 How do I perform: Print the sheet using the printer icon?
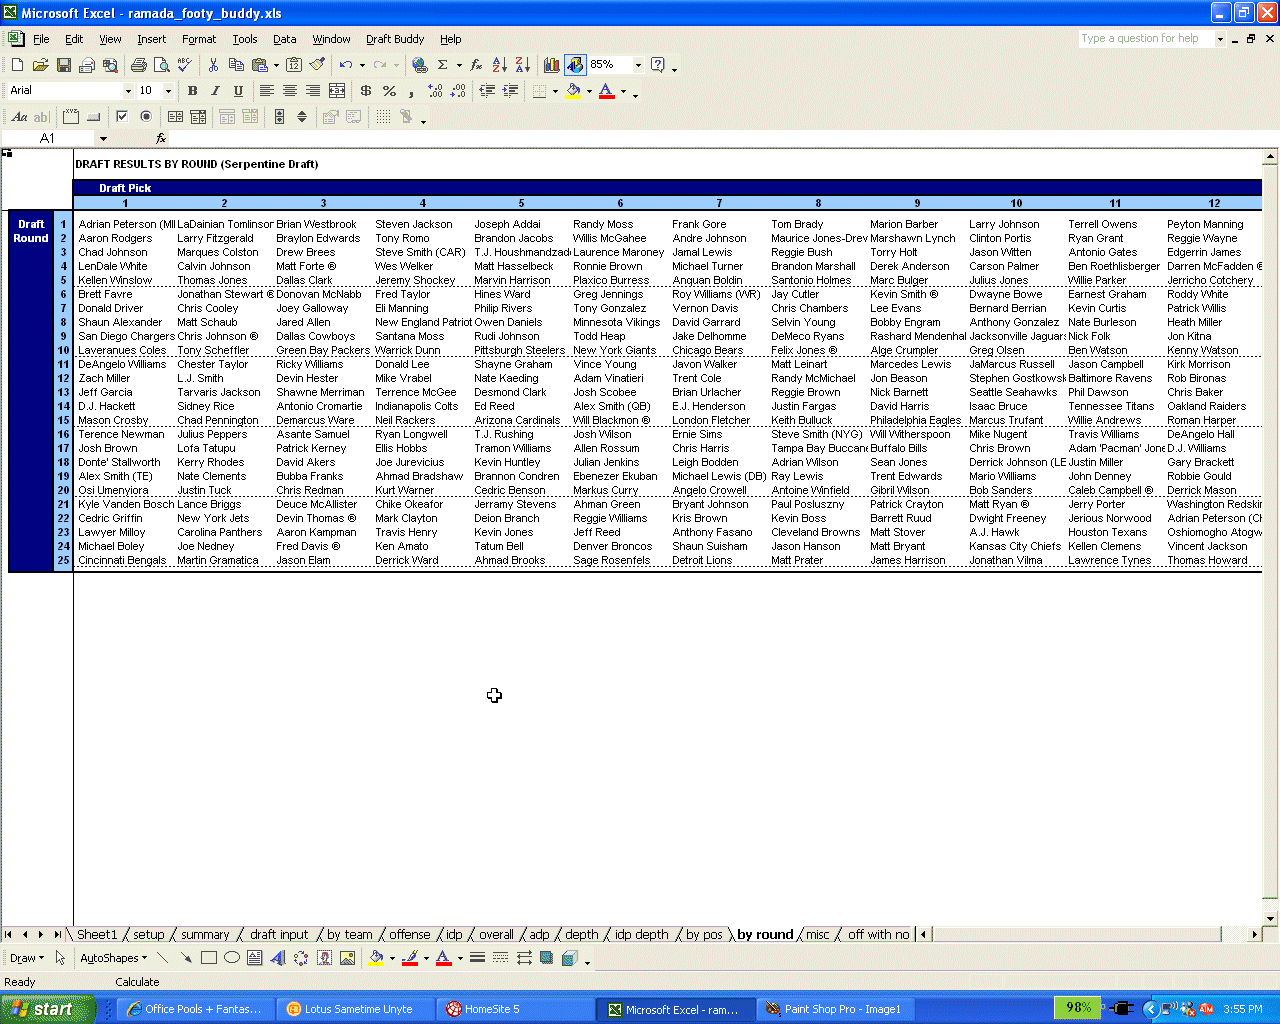138,65
